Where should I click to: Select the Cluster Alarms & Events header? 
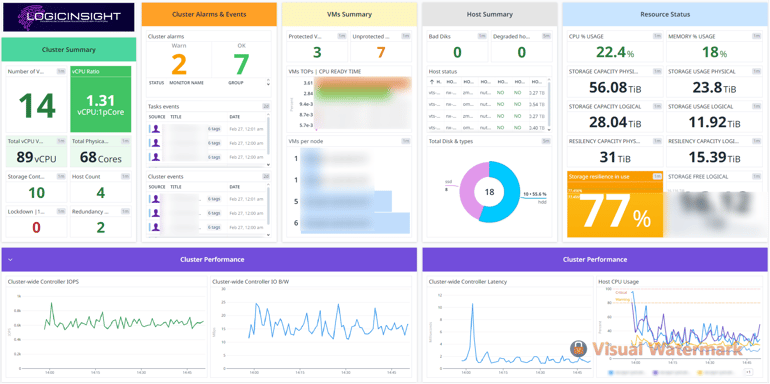(209, 14)
